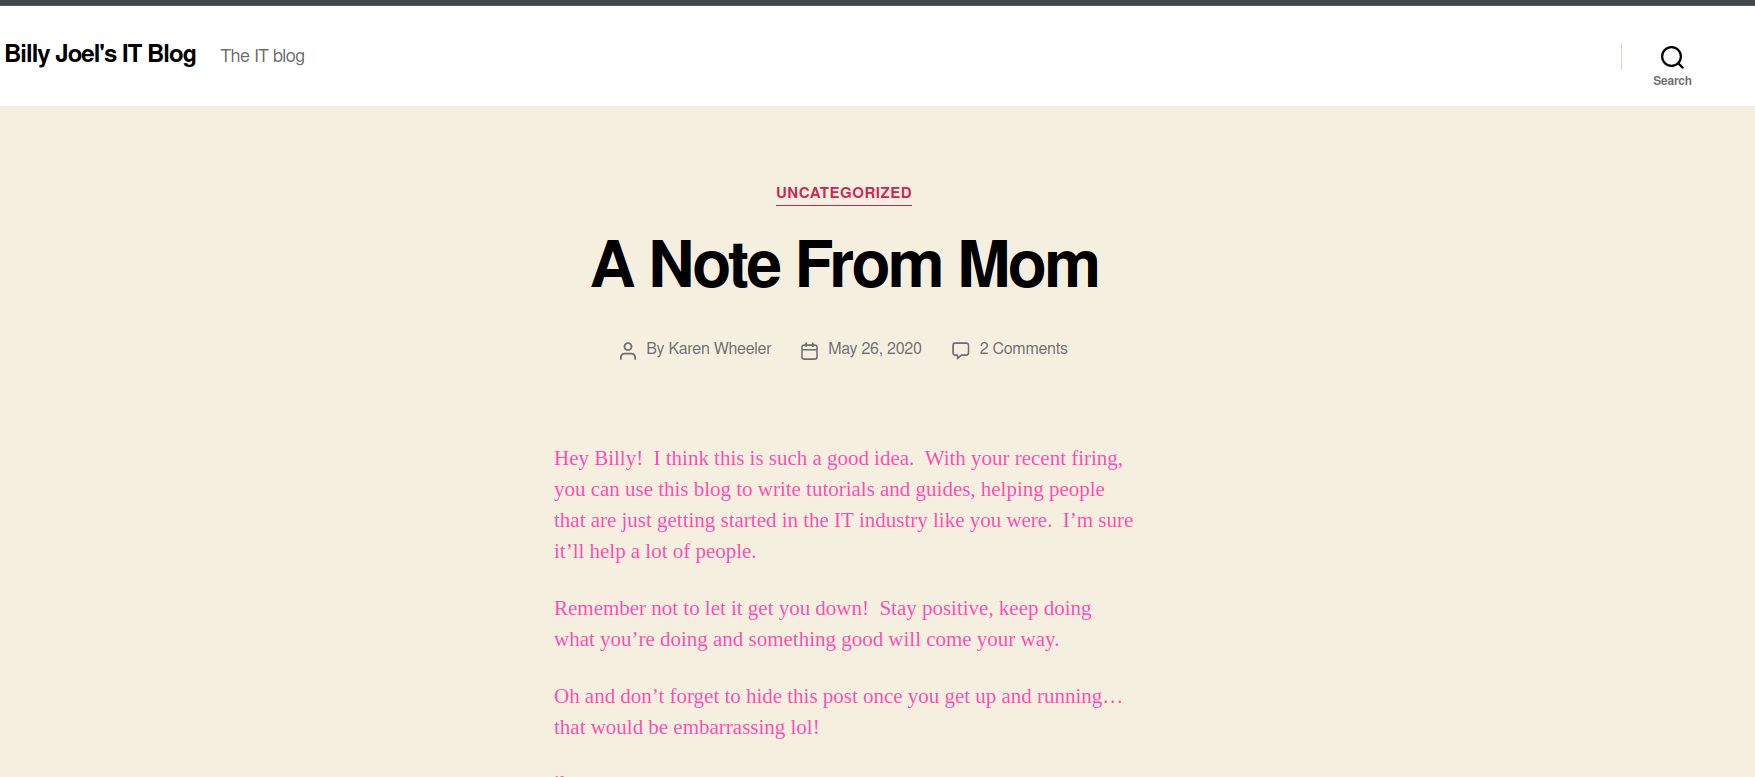Select the post heading A Note From Mom

(844, 264)
